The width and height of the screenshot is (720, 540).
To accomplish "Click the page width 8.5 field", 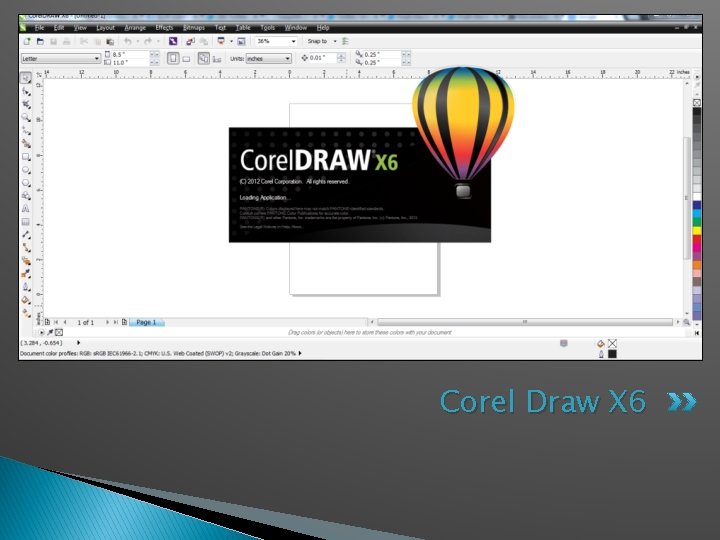I will (x=130, y=54).
